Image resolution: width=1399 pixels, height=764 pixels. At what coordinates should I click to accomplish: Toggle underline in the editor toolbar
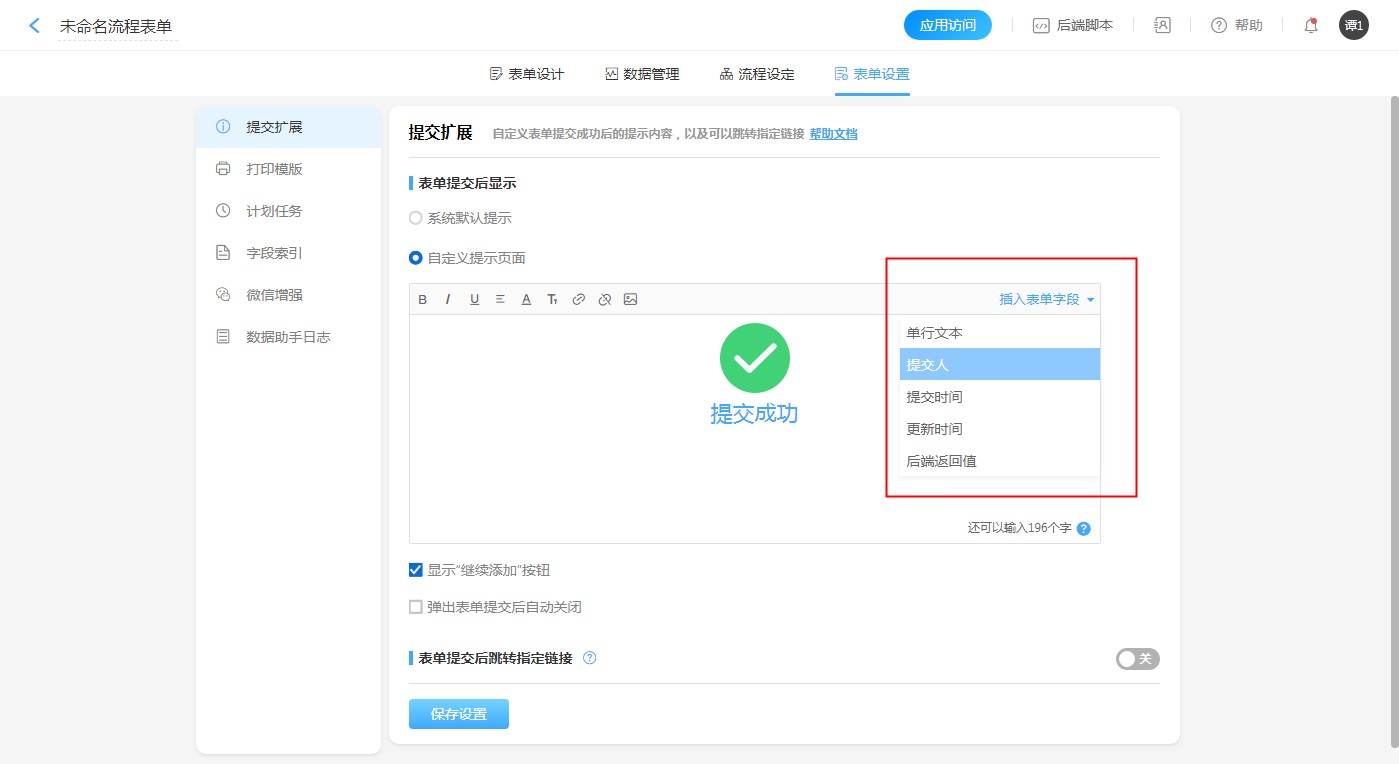click(x=474, y=300)
